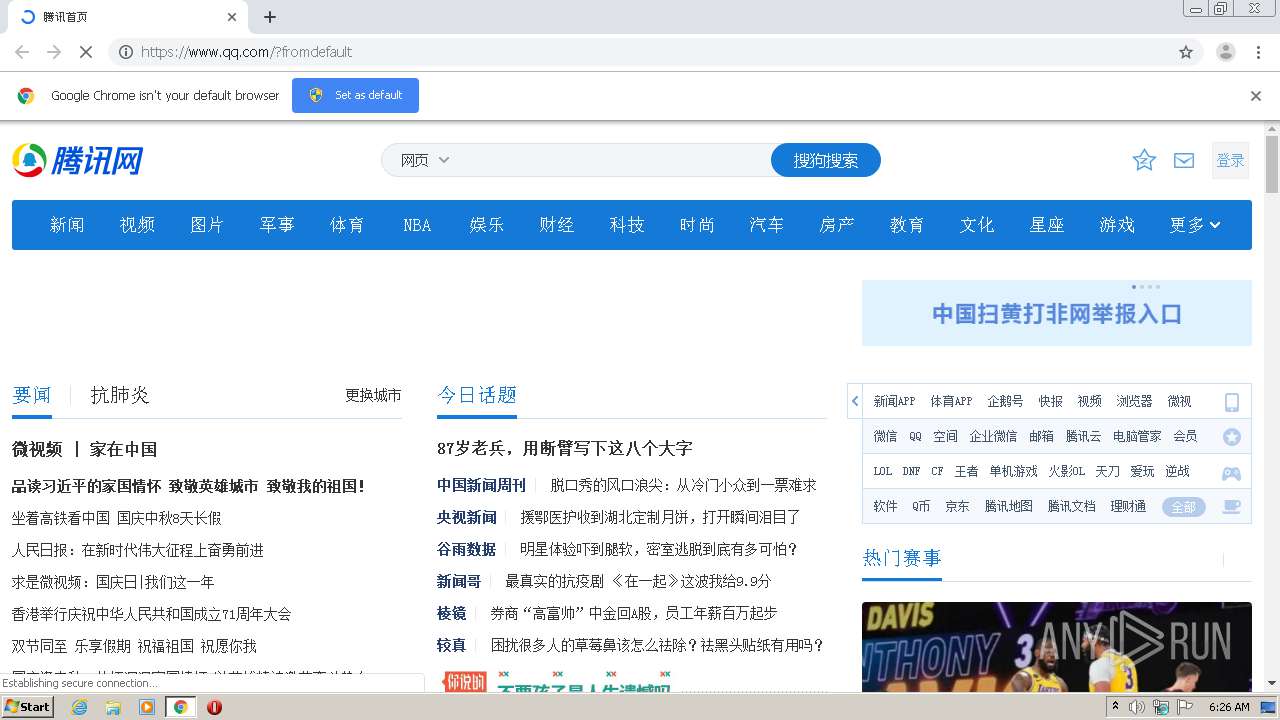1280x720 pixels.
Task: Click the 登录 login button
Action: tap(1230, 160)
